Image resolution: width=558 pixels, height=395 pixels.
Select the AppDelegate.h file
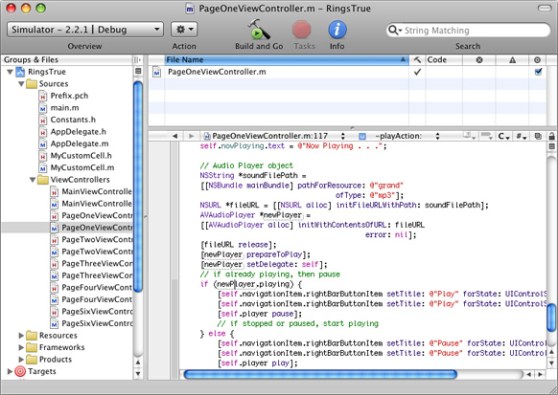tap(78, 132)
